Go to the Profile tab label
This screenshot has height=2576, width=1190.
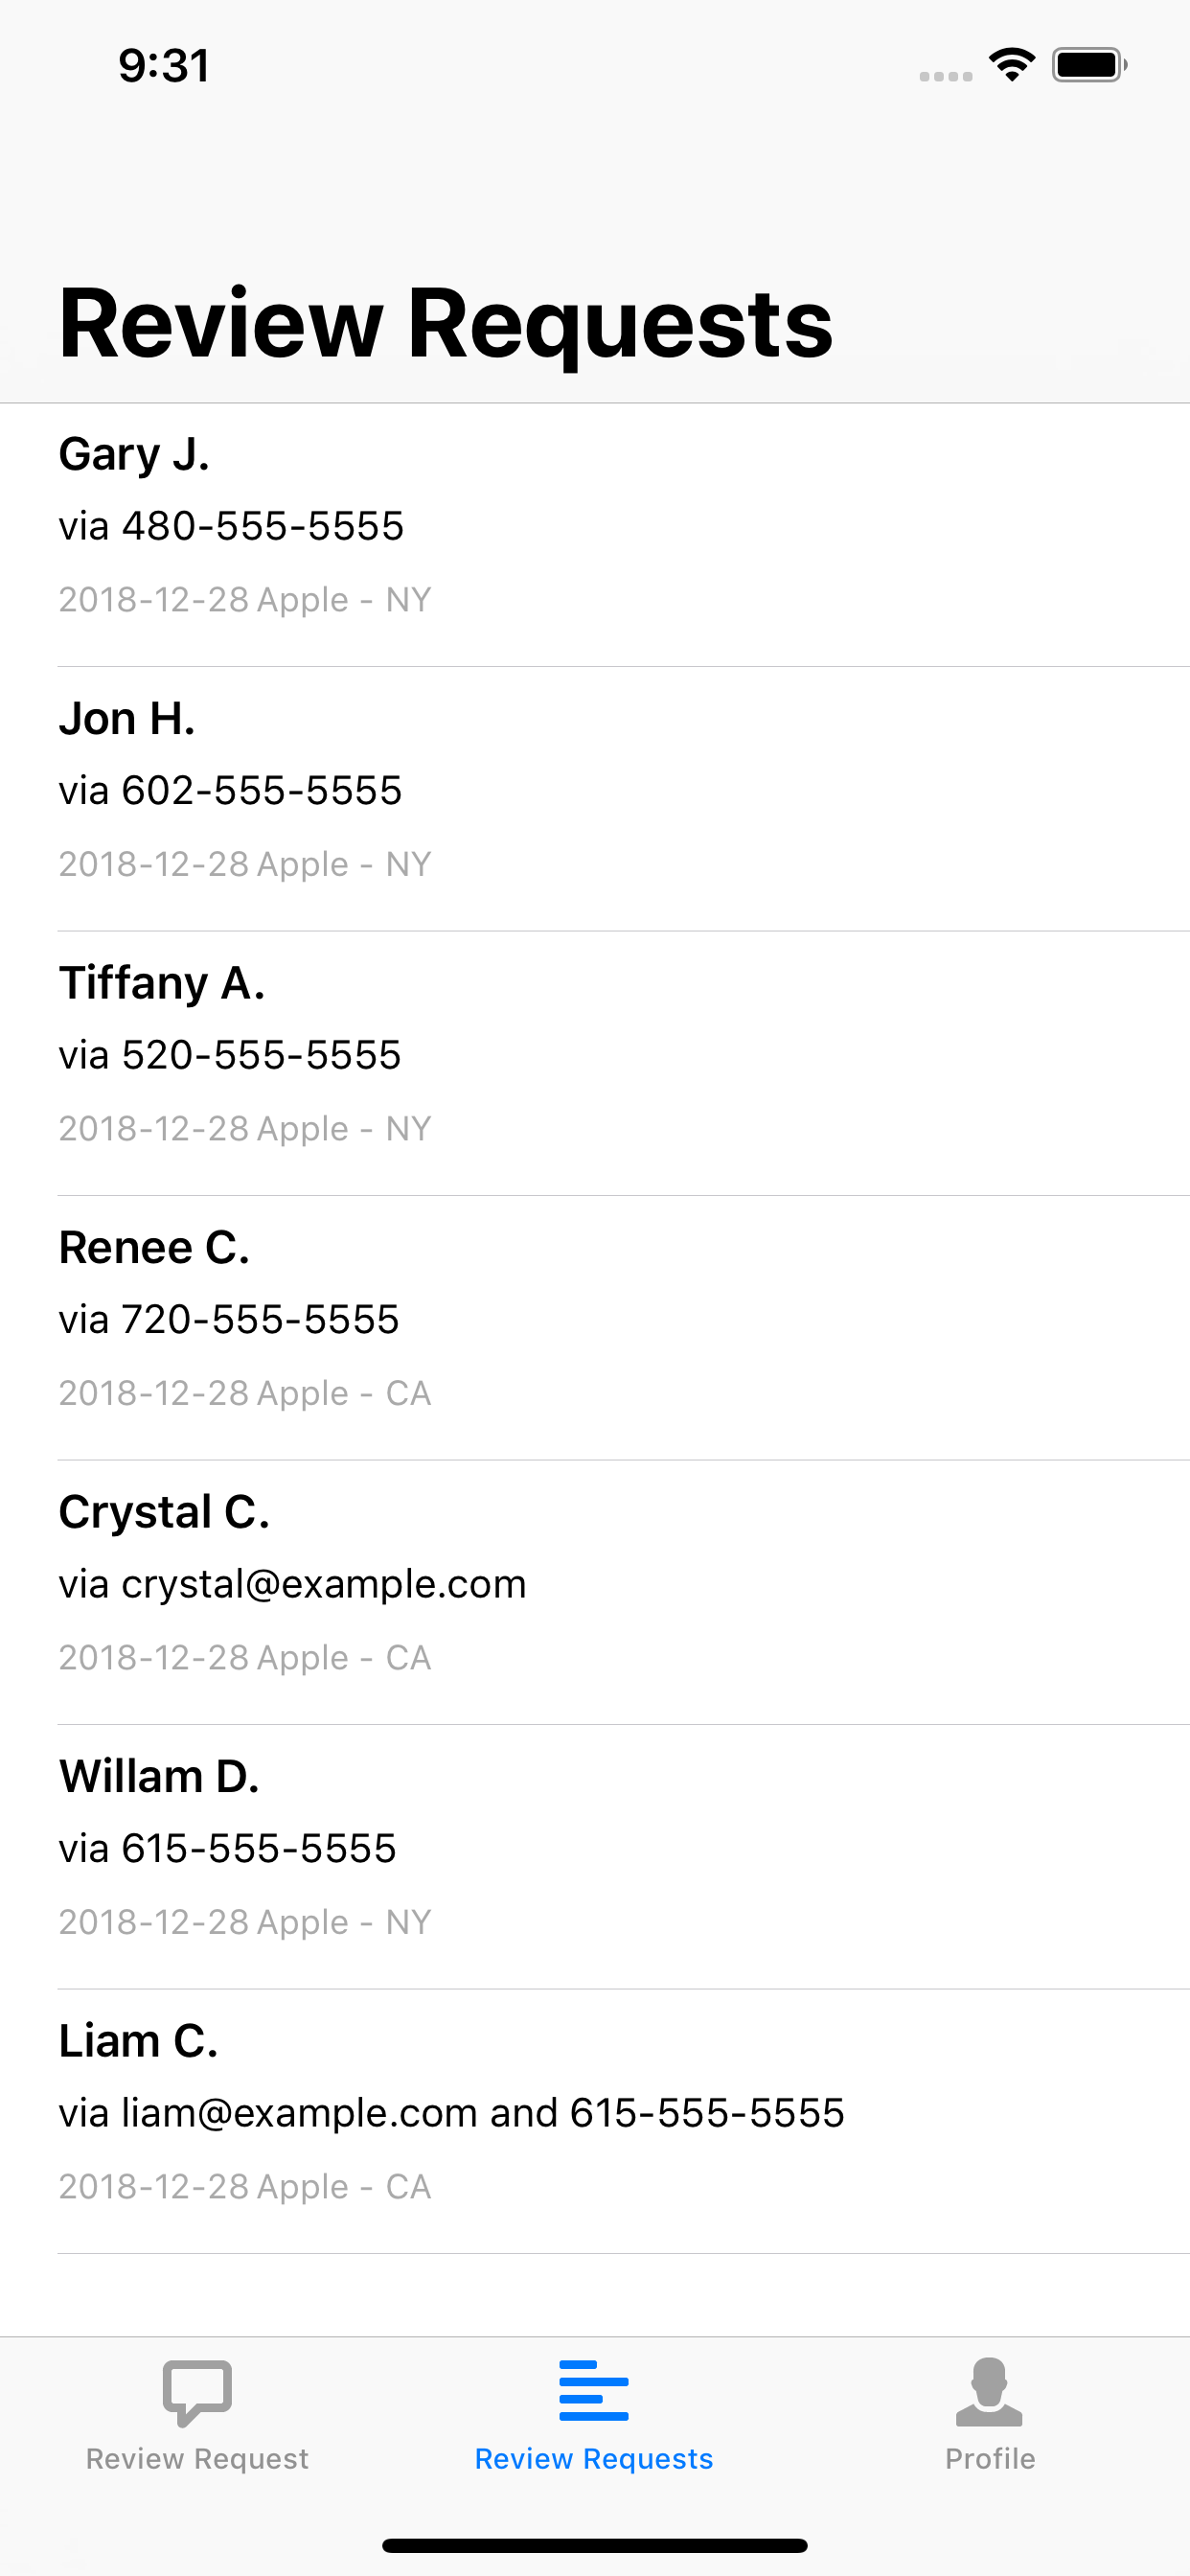990,2459
